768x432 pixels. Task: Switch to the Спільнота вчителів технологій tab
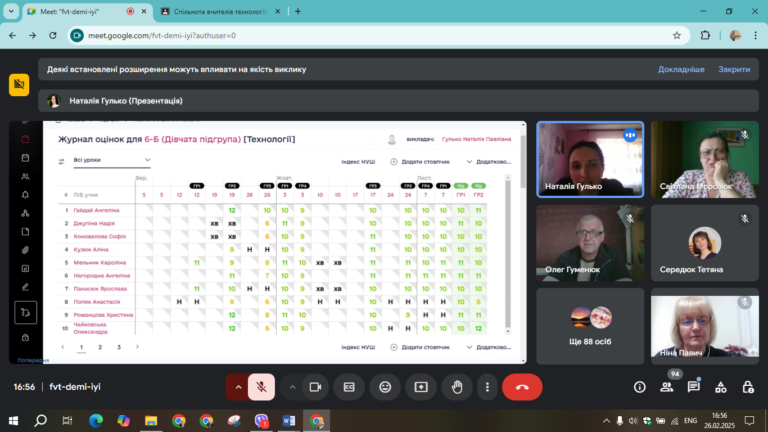pyautogui.click(x=221, y=11)
